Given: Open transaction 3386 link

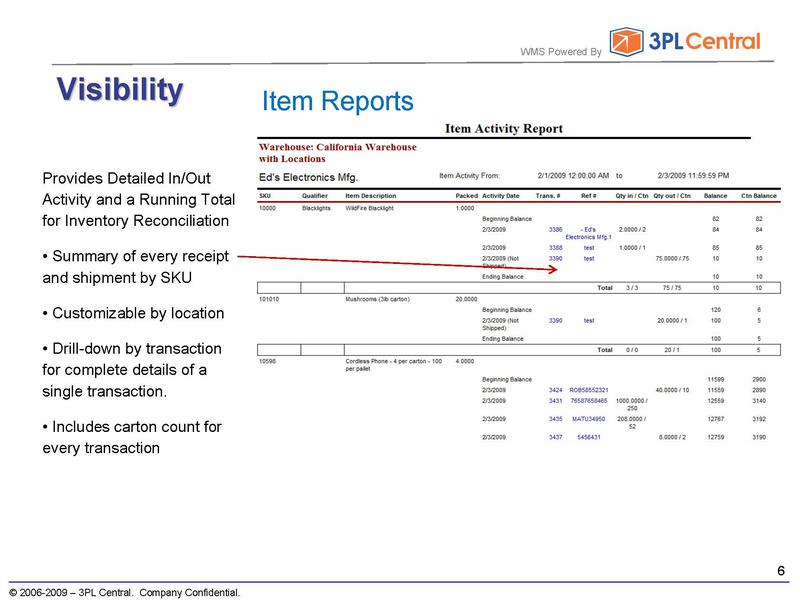Looking at the screenshot, I should (x=555, y=230).
